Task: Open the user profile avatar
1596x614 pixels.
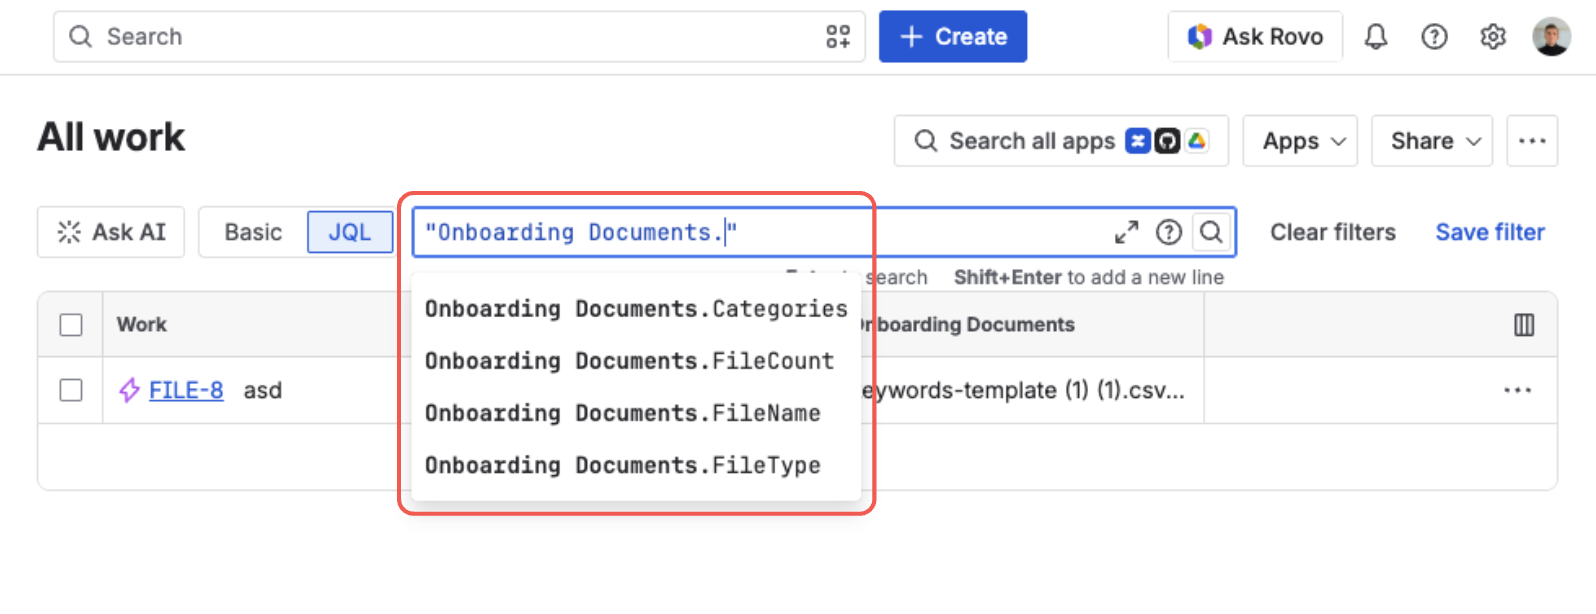Action: point(1551,37)
